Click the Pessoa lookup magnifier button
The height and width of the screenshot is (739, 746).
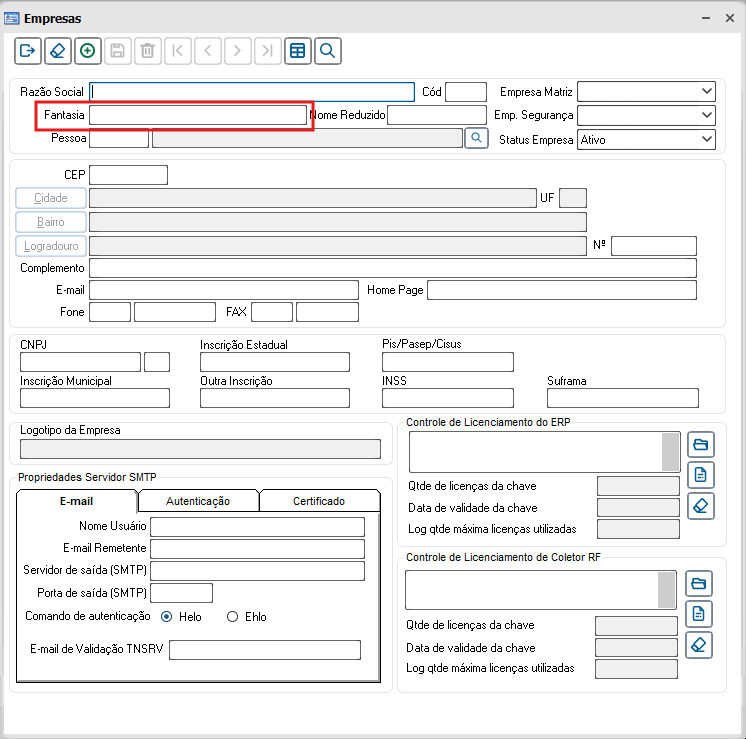click(x=476, y=138)
